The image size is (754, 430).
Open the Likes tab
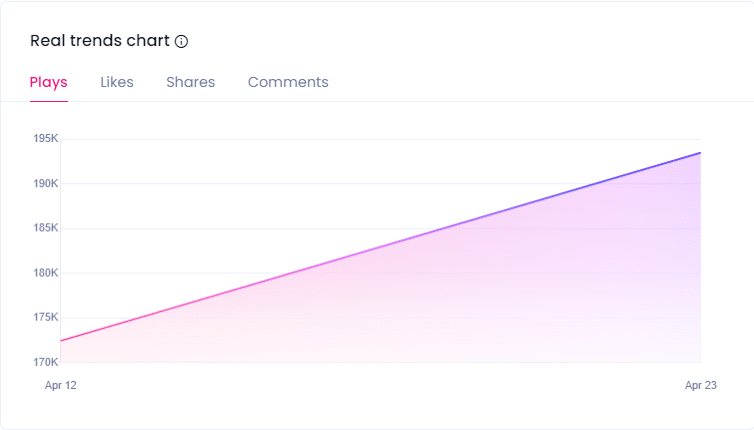(x=117, y=82)
